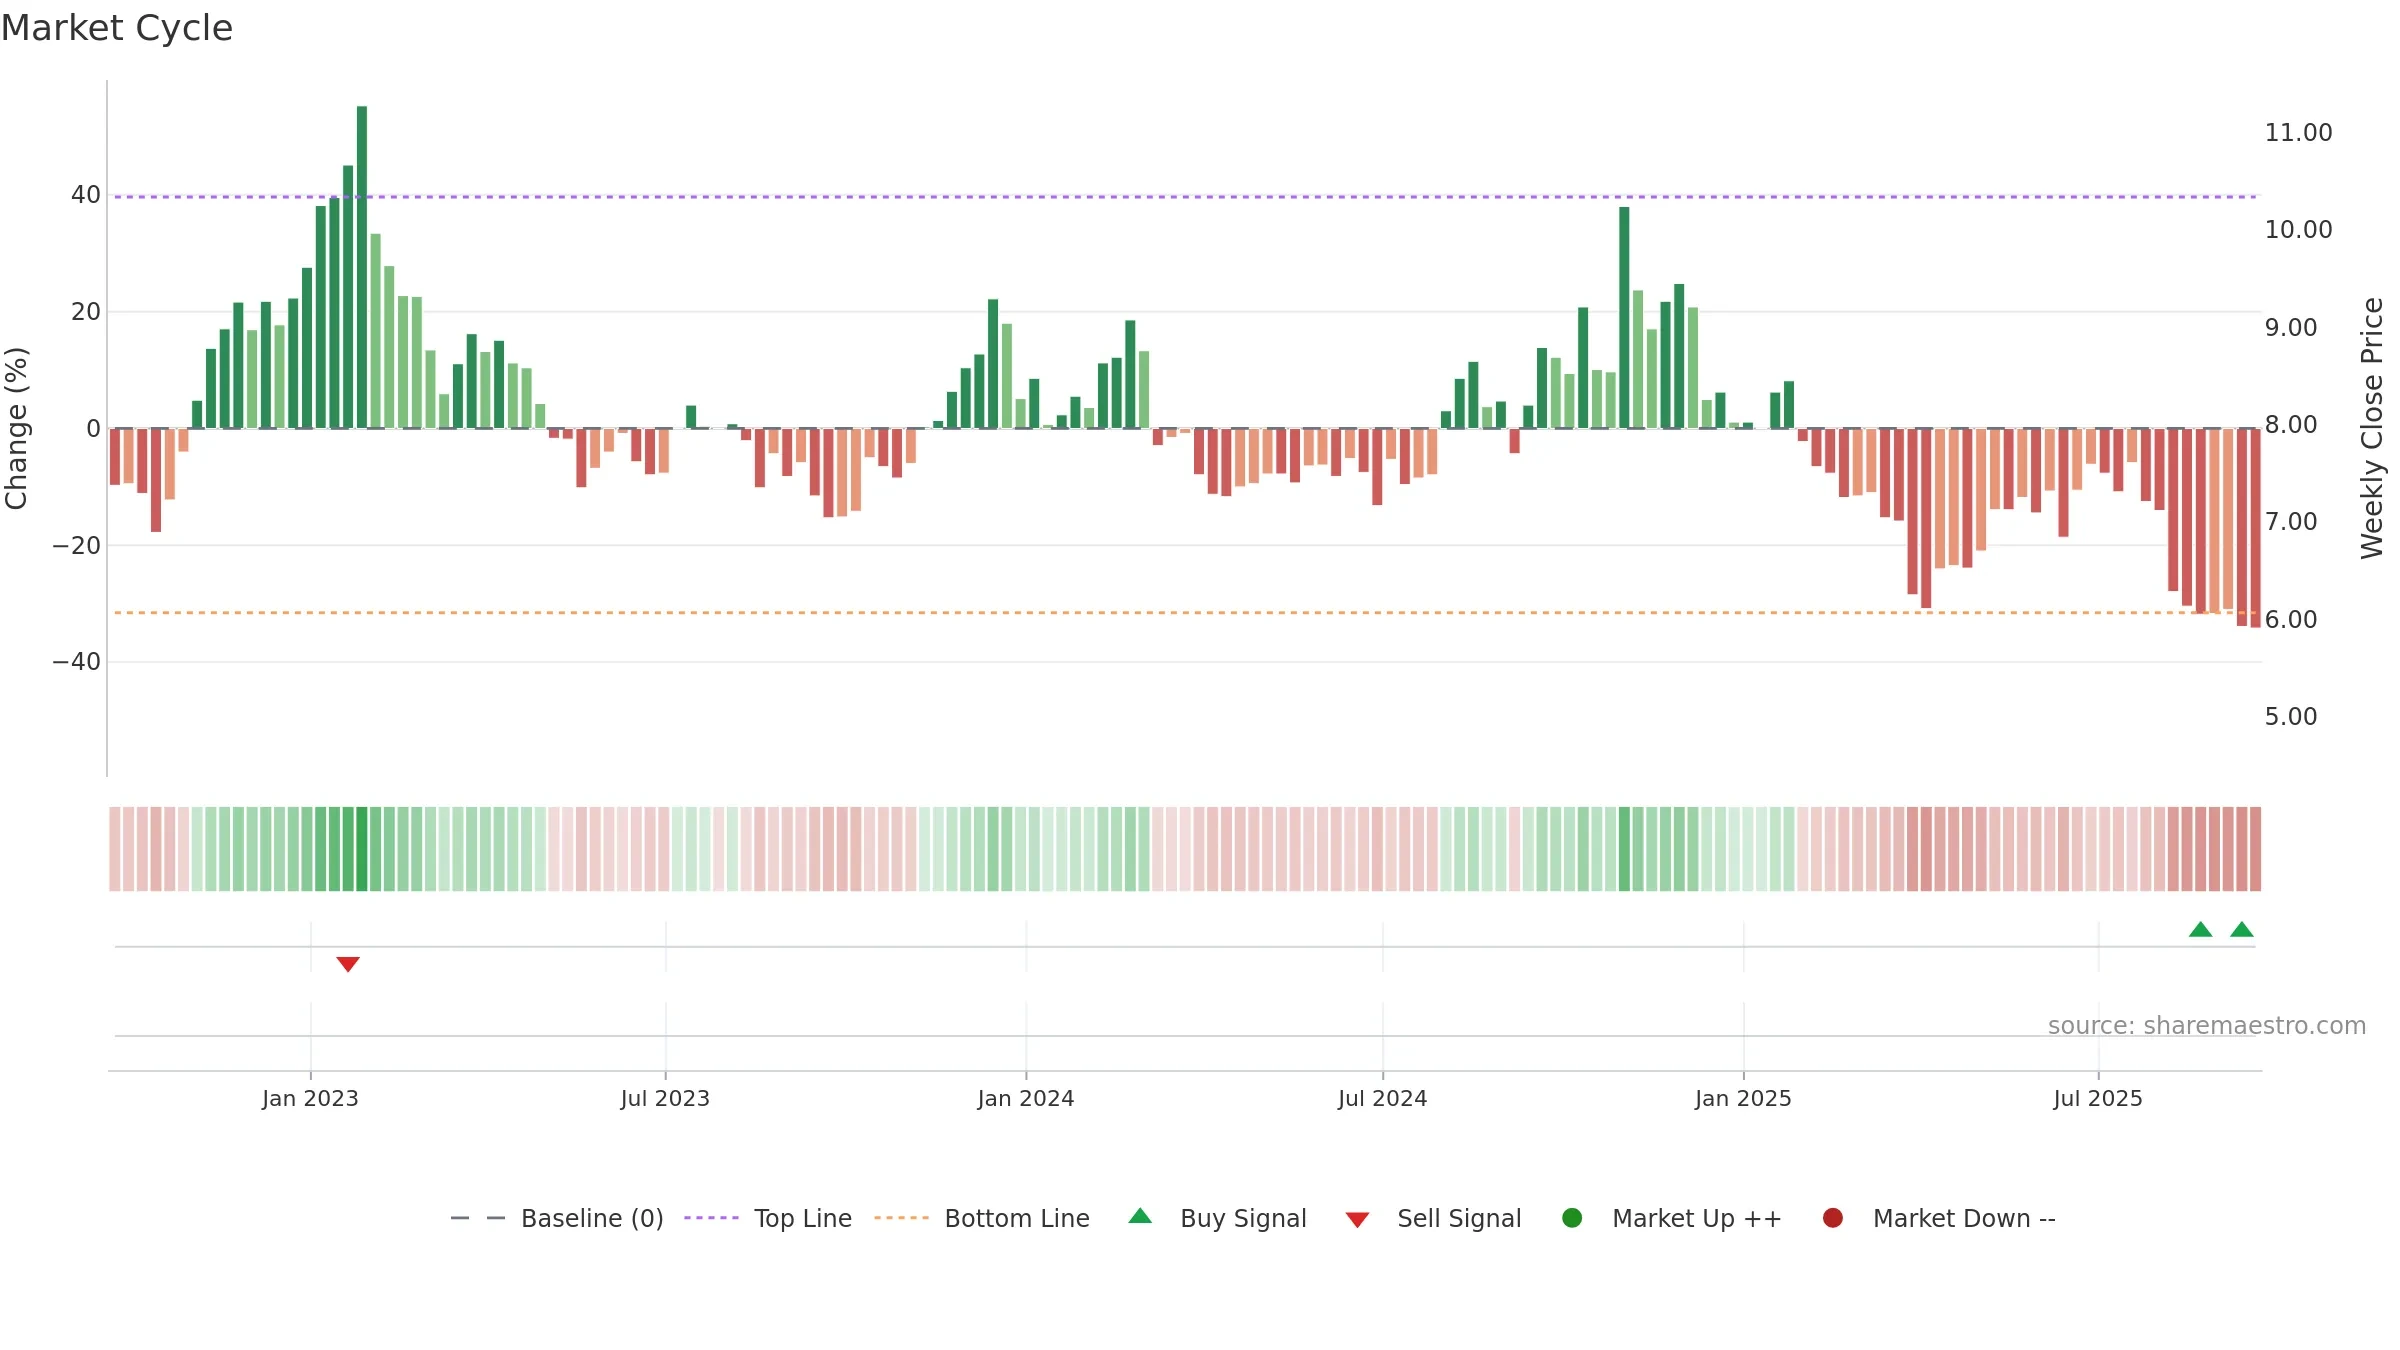Click the 6.00 price tick on the right axis

2291,620
